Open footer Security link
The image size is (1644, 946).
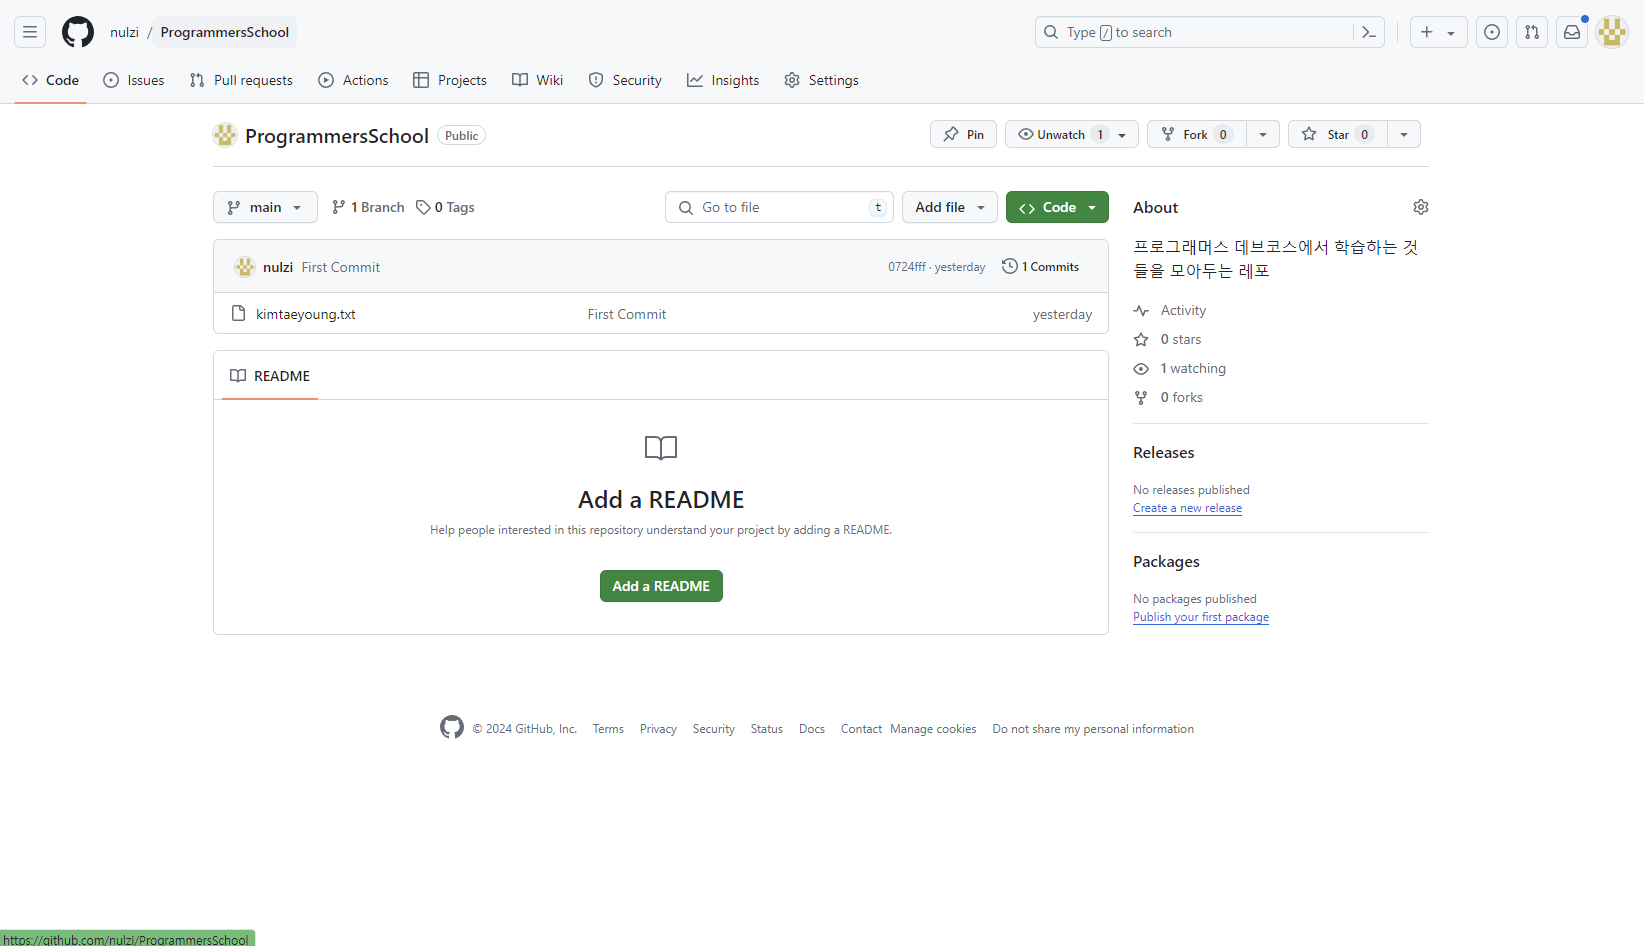pos(714,729)
